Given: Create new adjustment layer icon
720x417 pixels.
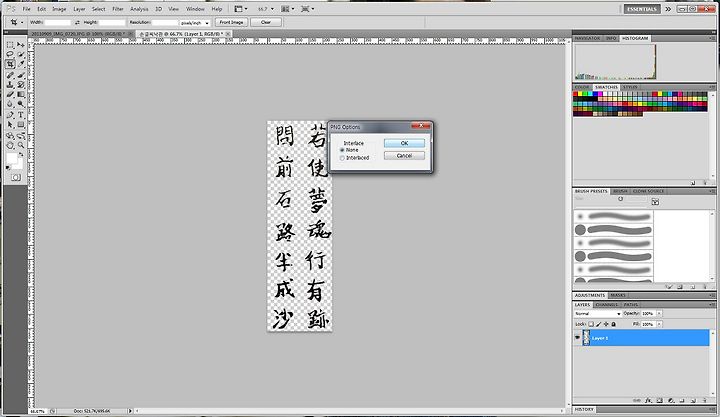Looking at the screenshot, I should [x=671, y=400].
